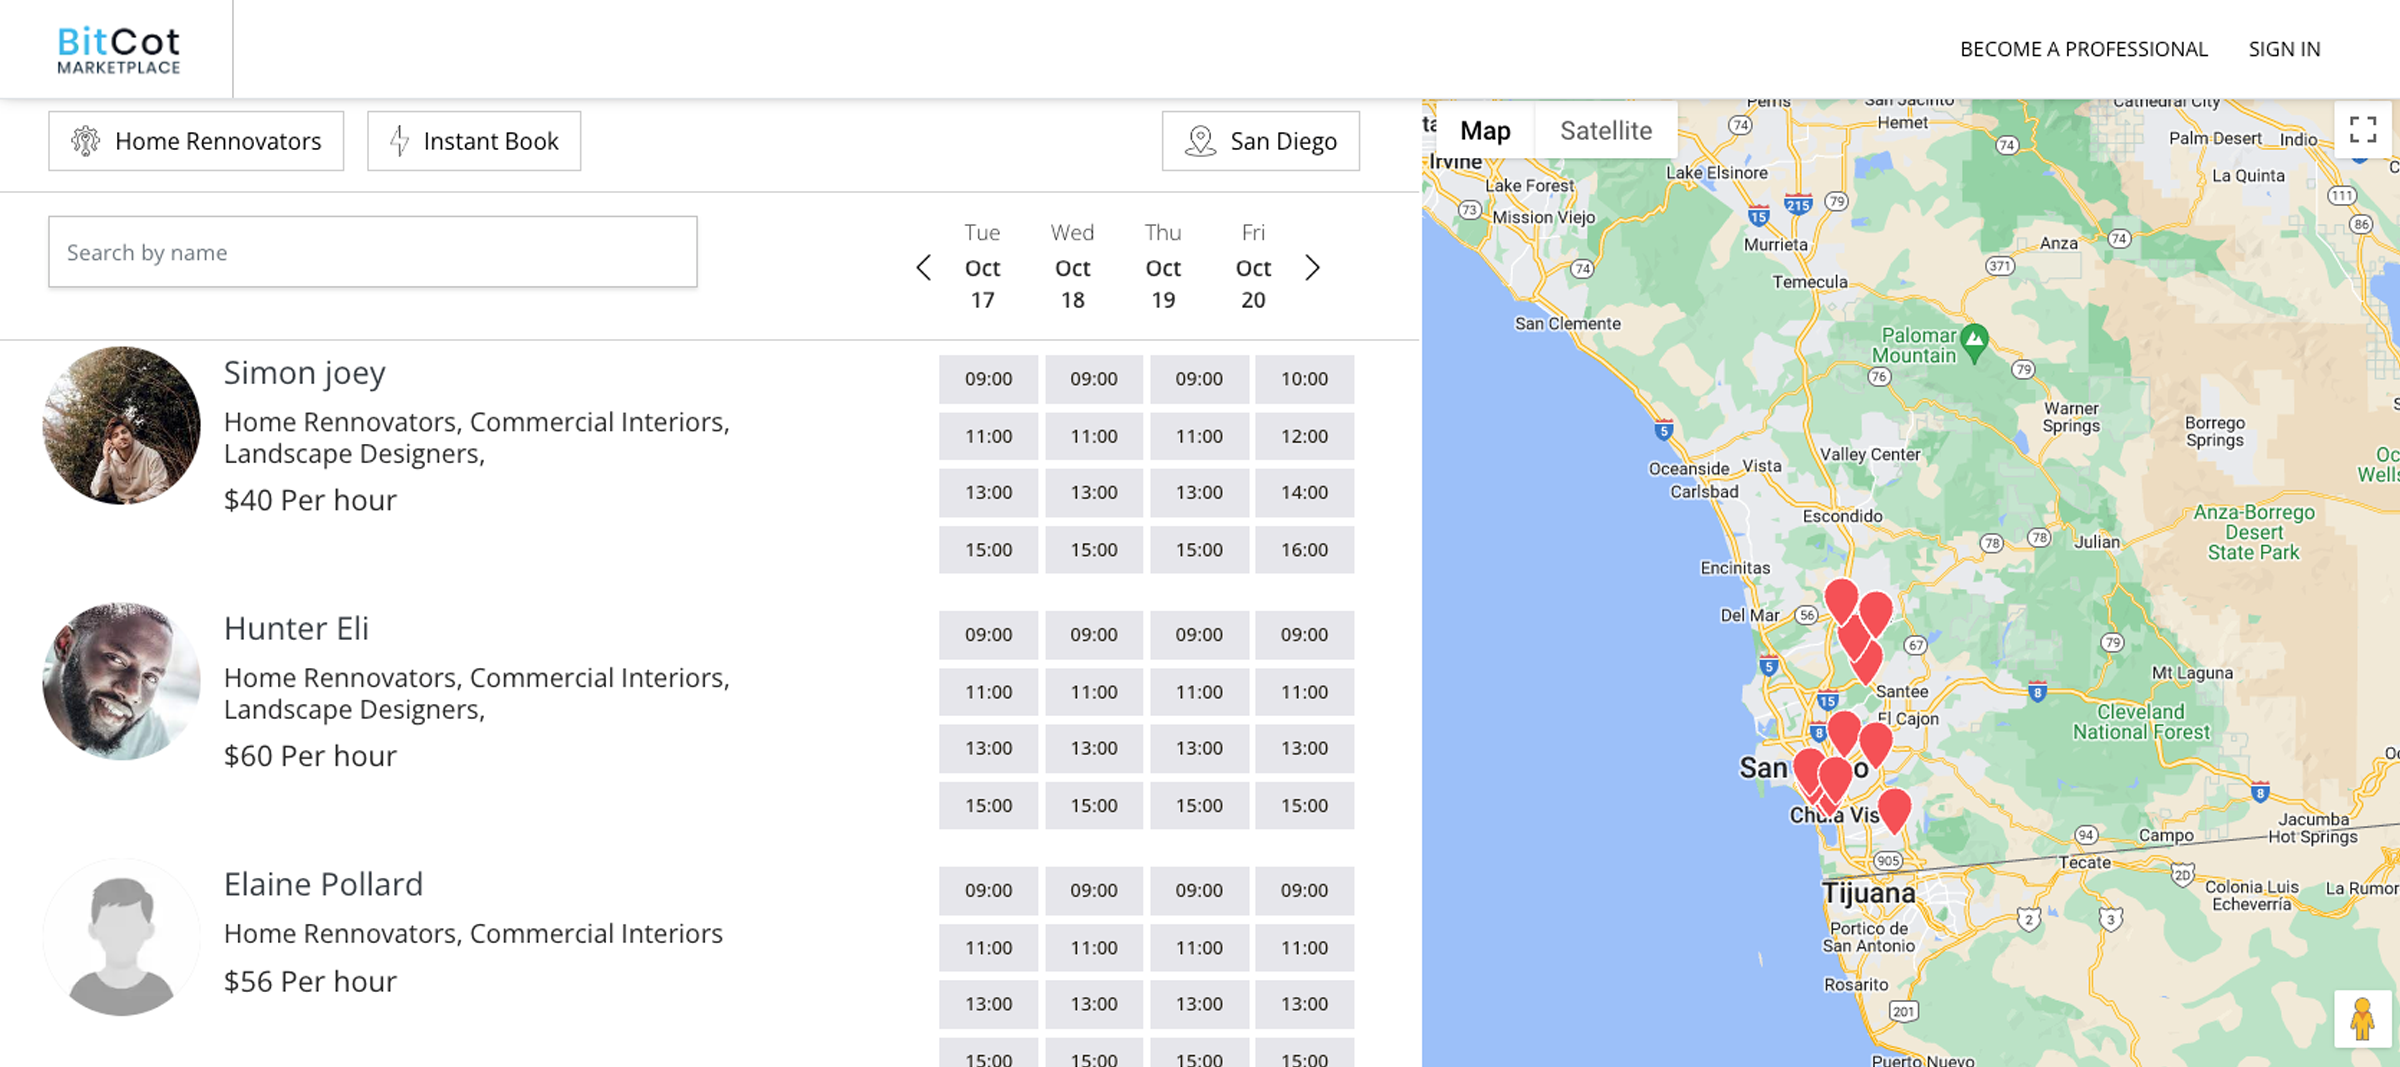2400x1067 pixels.
Task: Switch to Satellite map view
Action: [x=1605, y=130]
